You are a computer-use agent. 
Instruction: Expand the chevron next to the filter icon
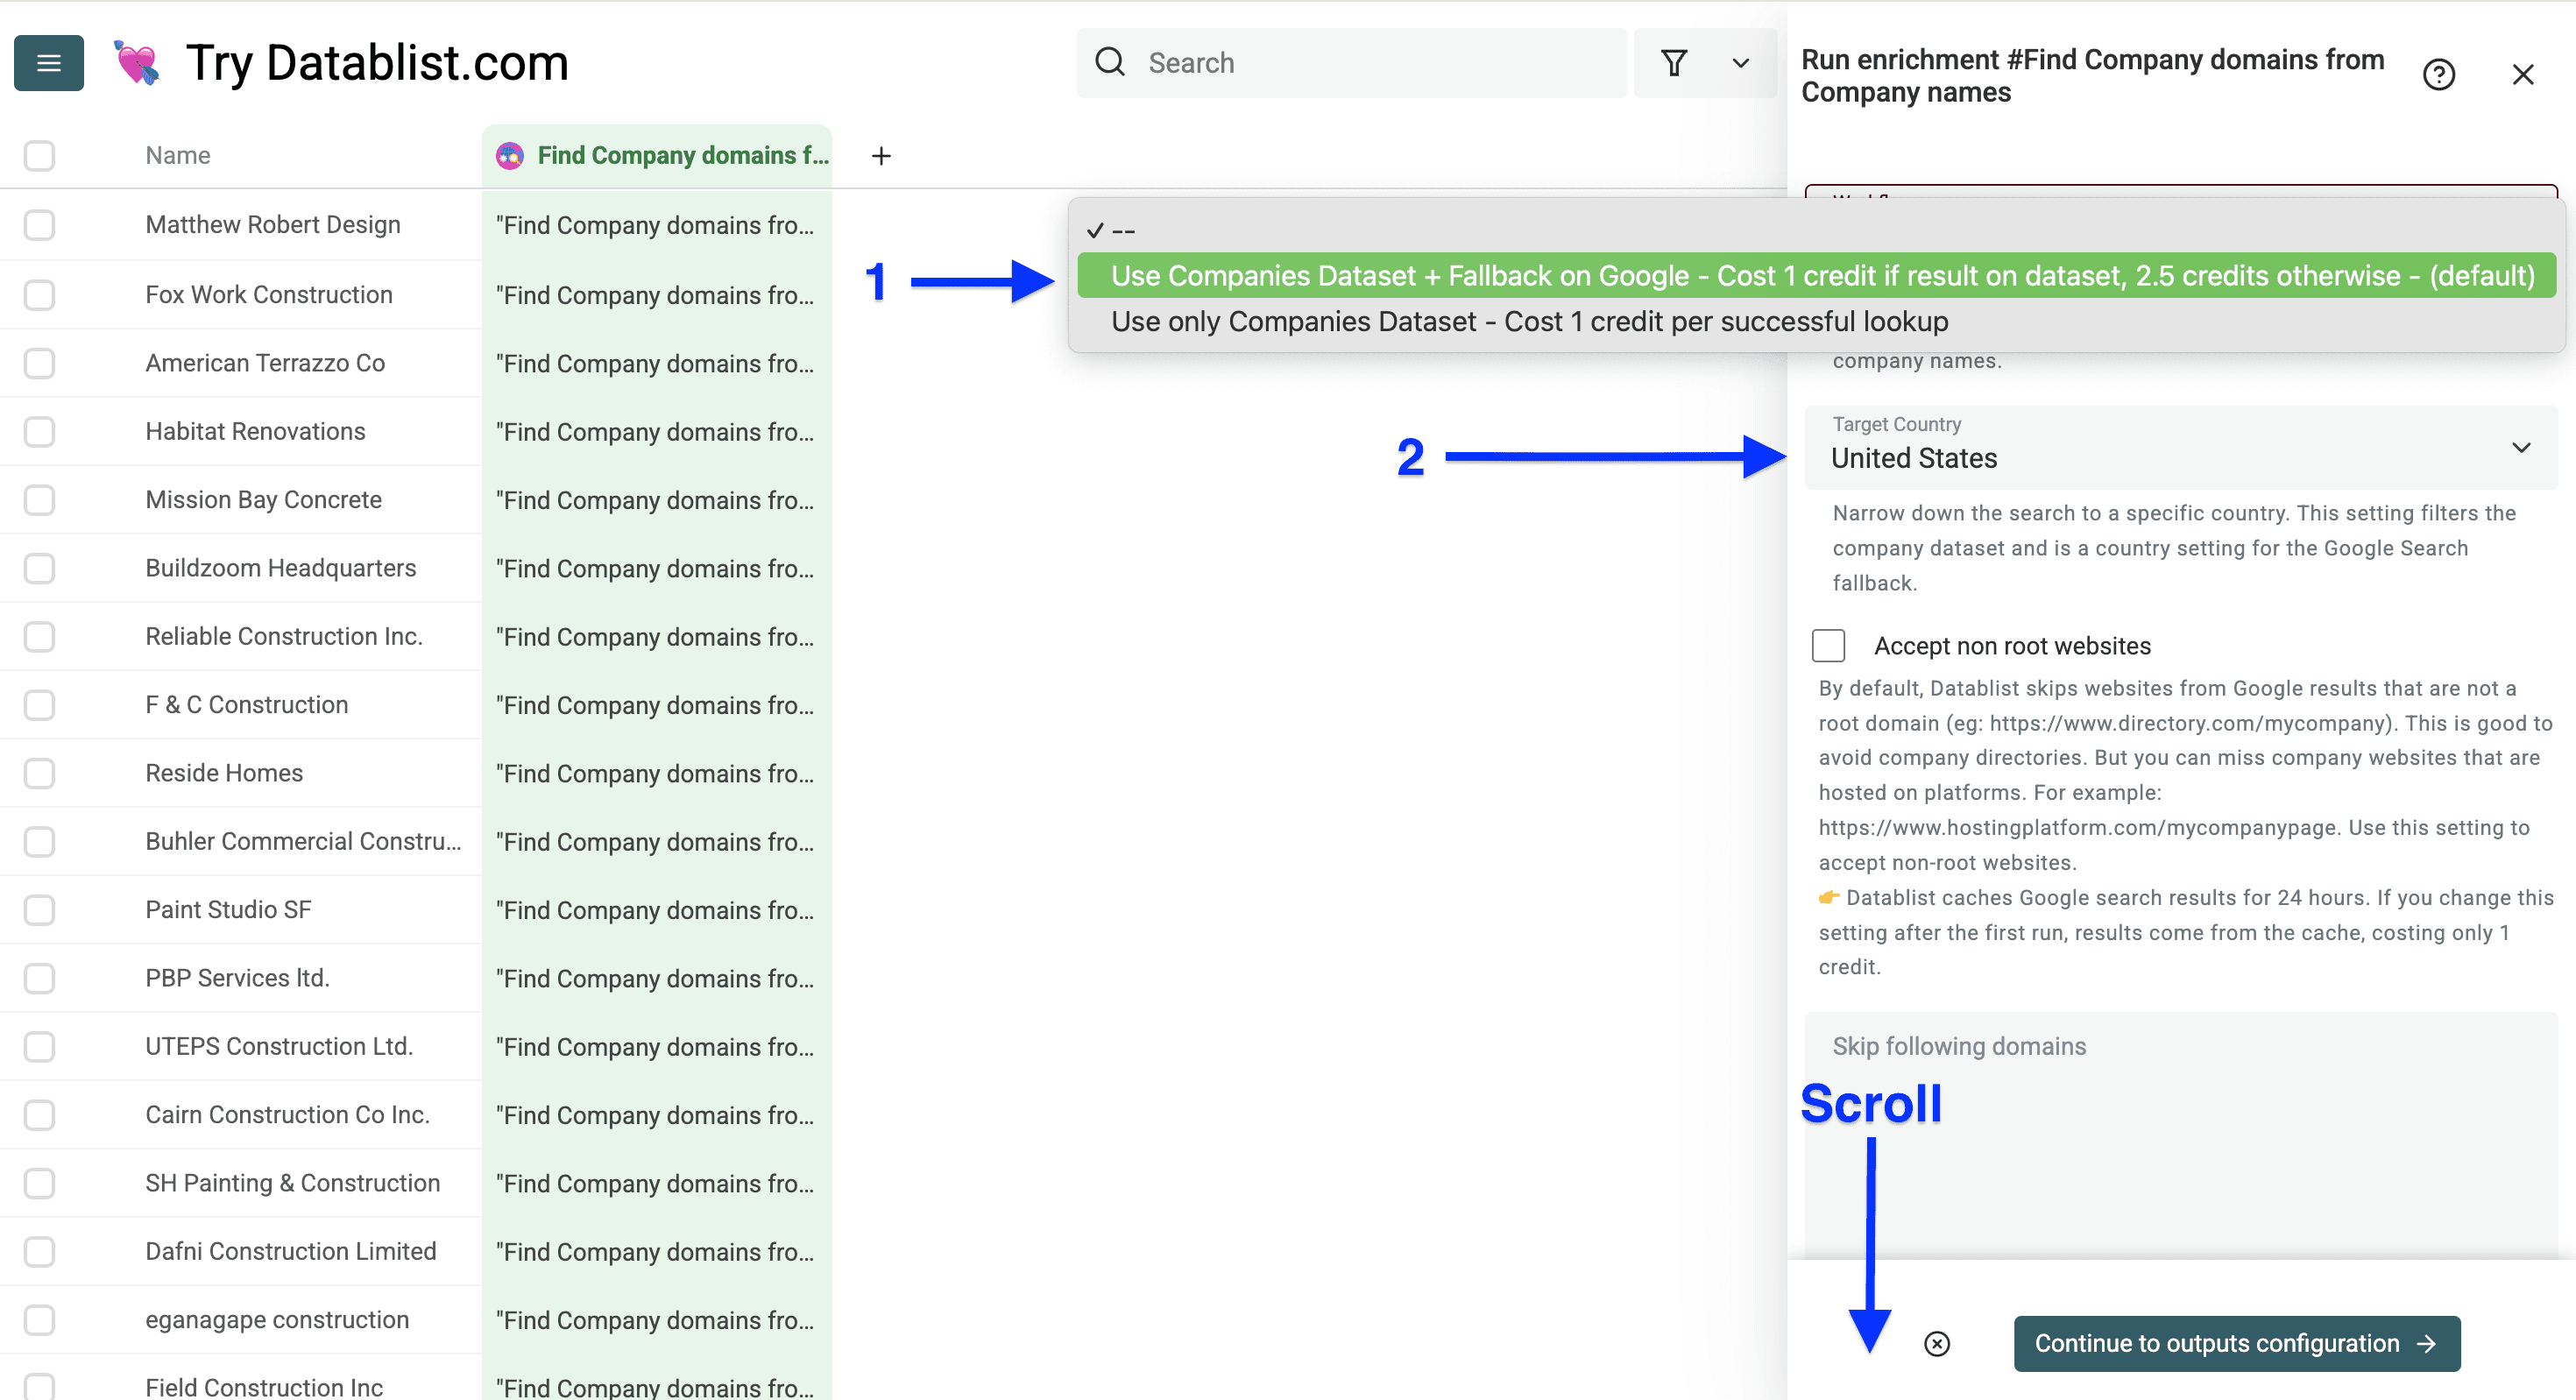1738,62
